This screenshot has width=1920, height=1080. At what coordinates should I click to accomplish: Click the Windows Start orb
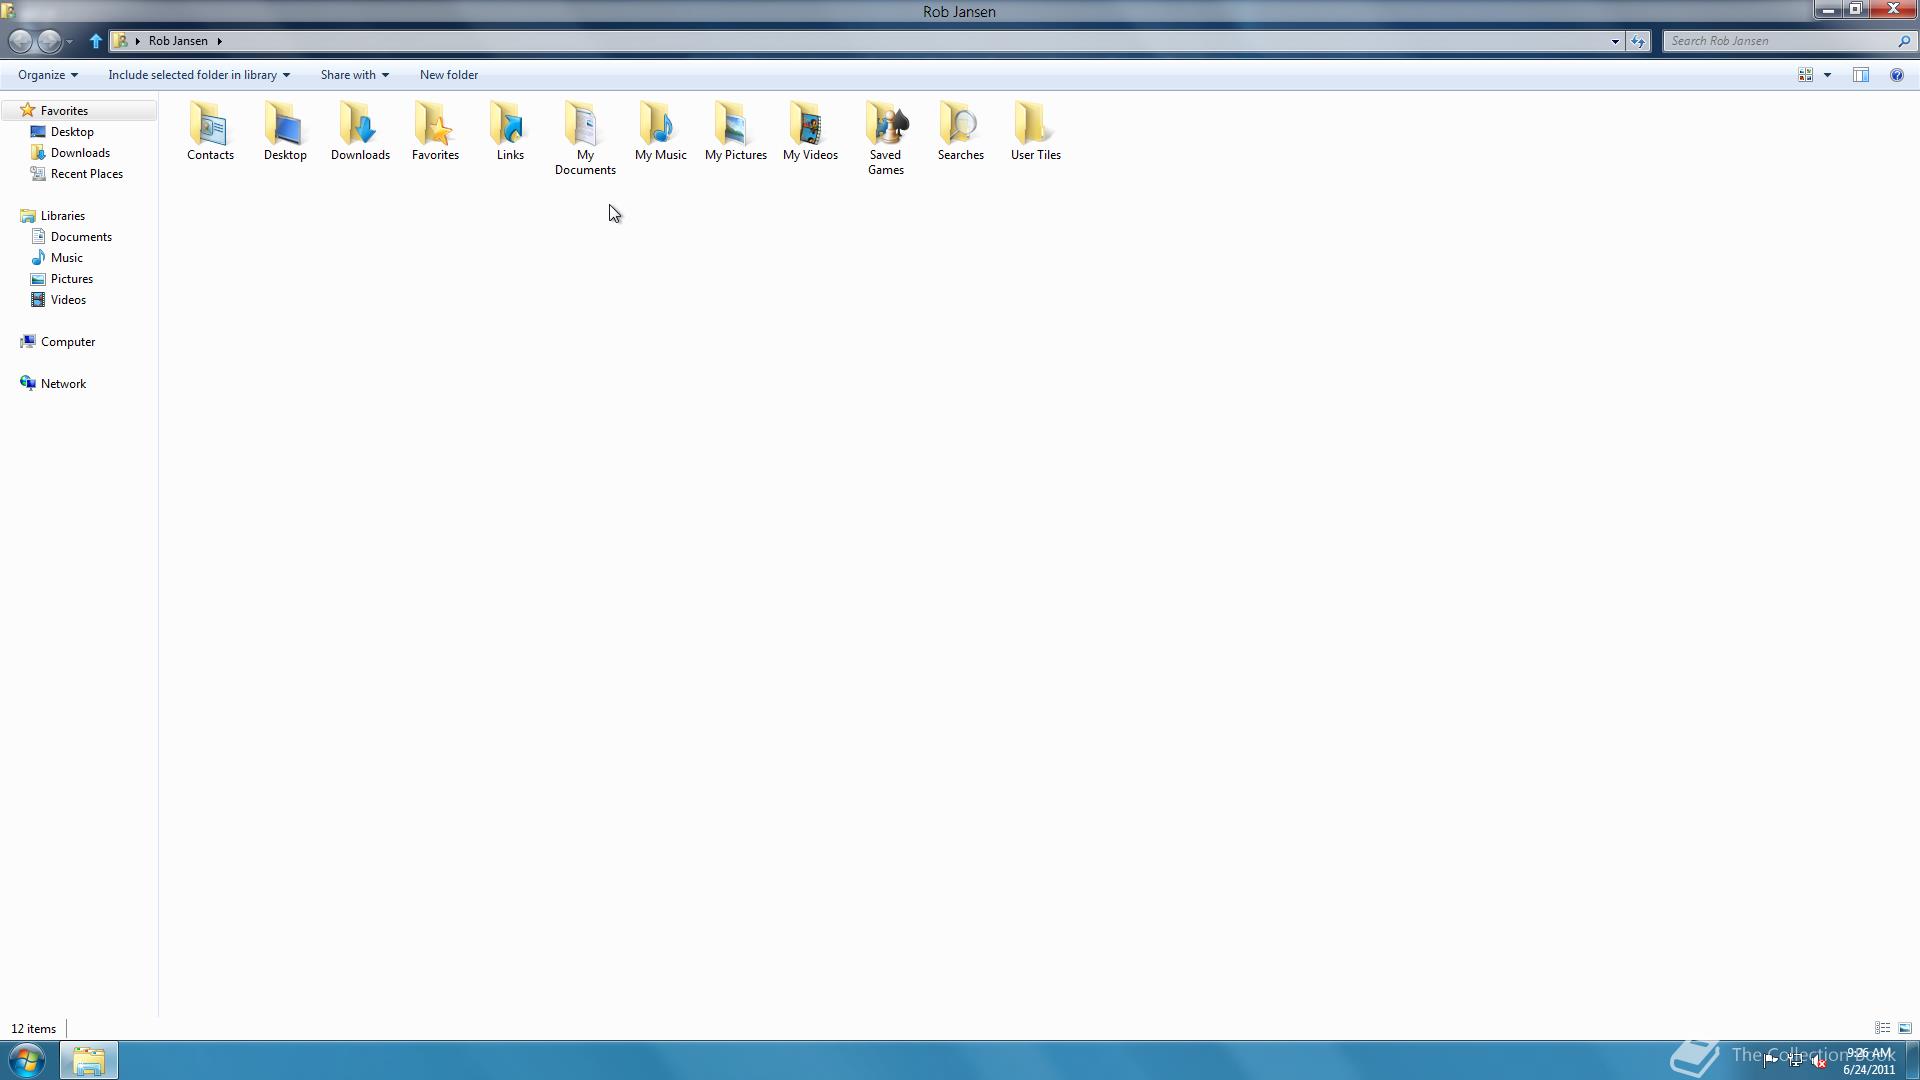point(27,1060)
